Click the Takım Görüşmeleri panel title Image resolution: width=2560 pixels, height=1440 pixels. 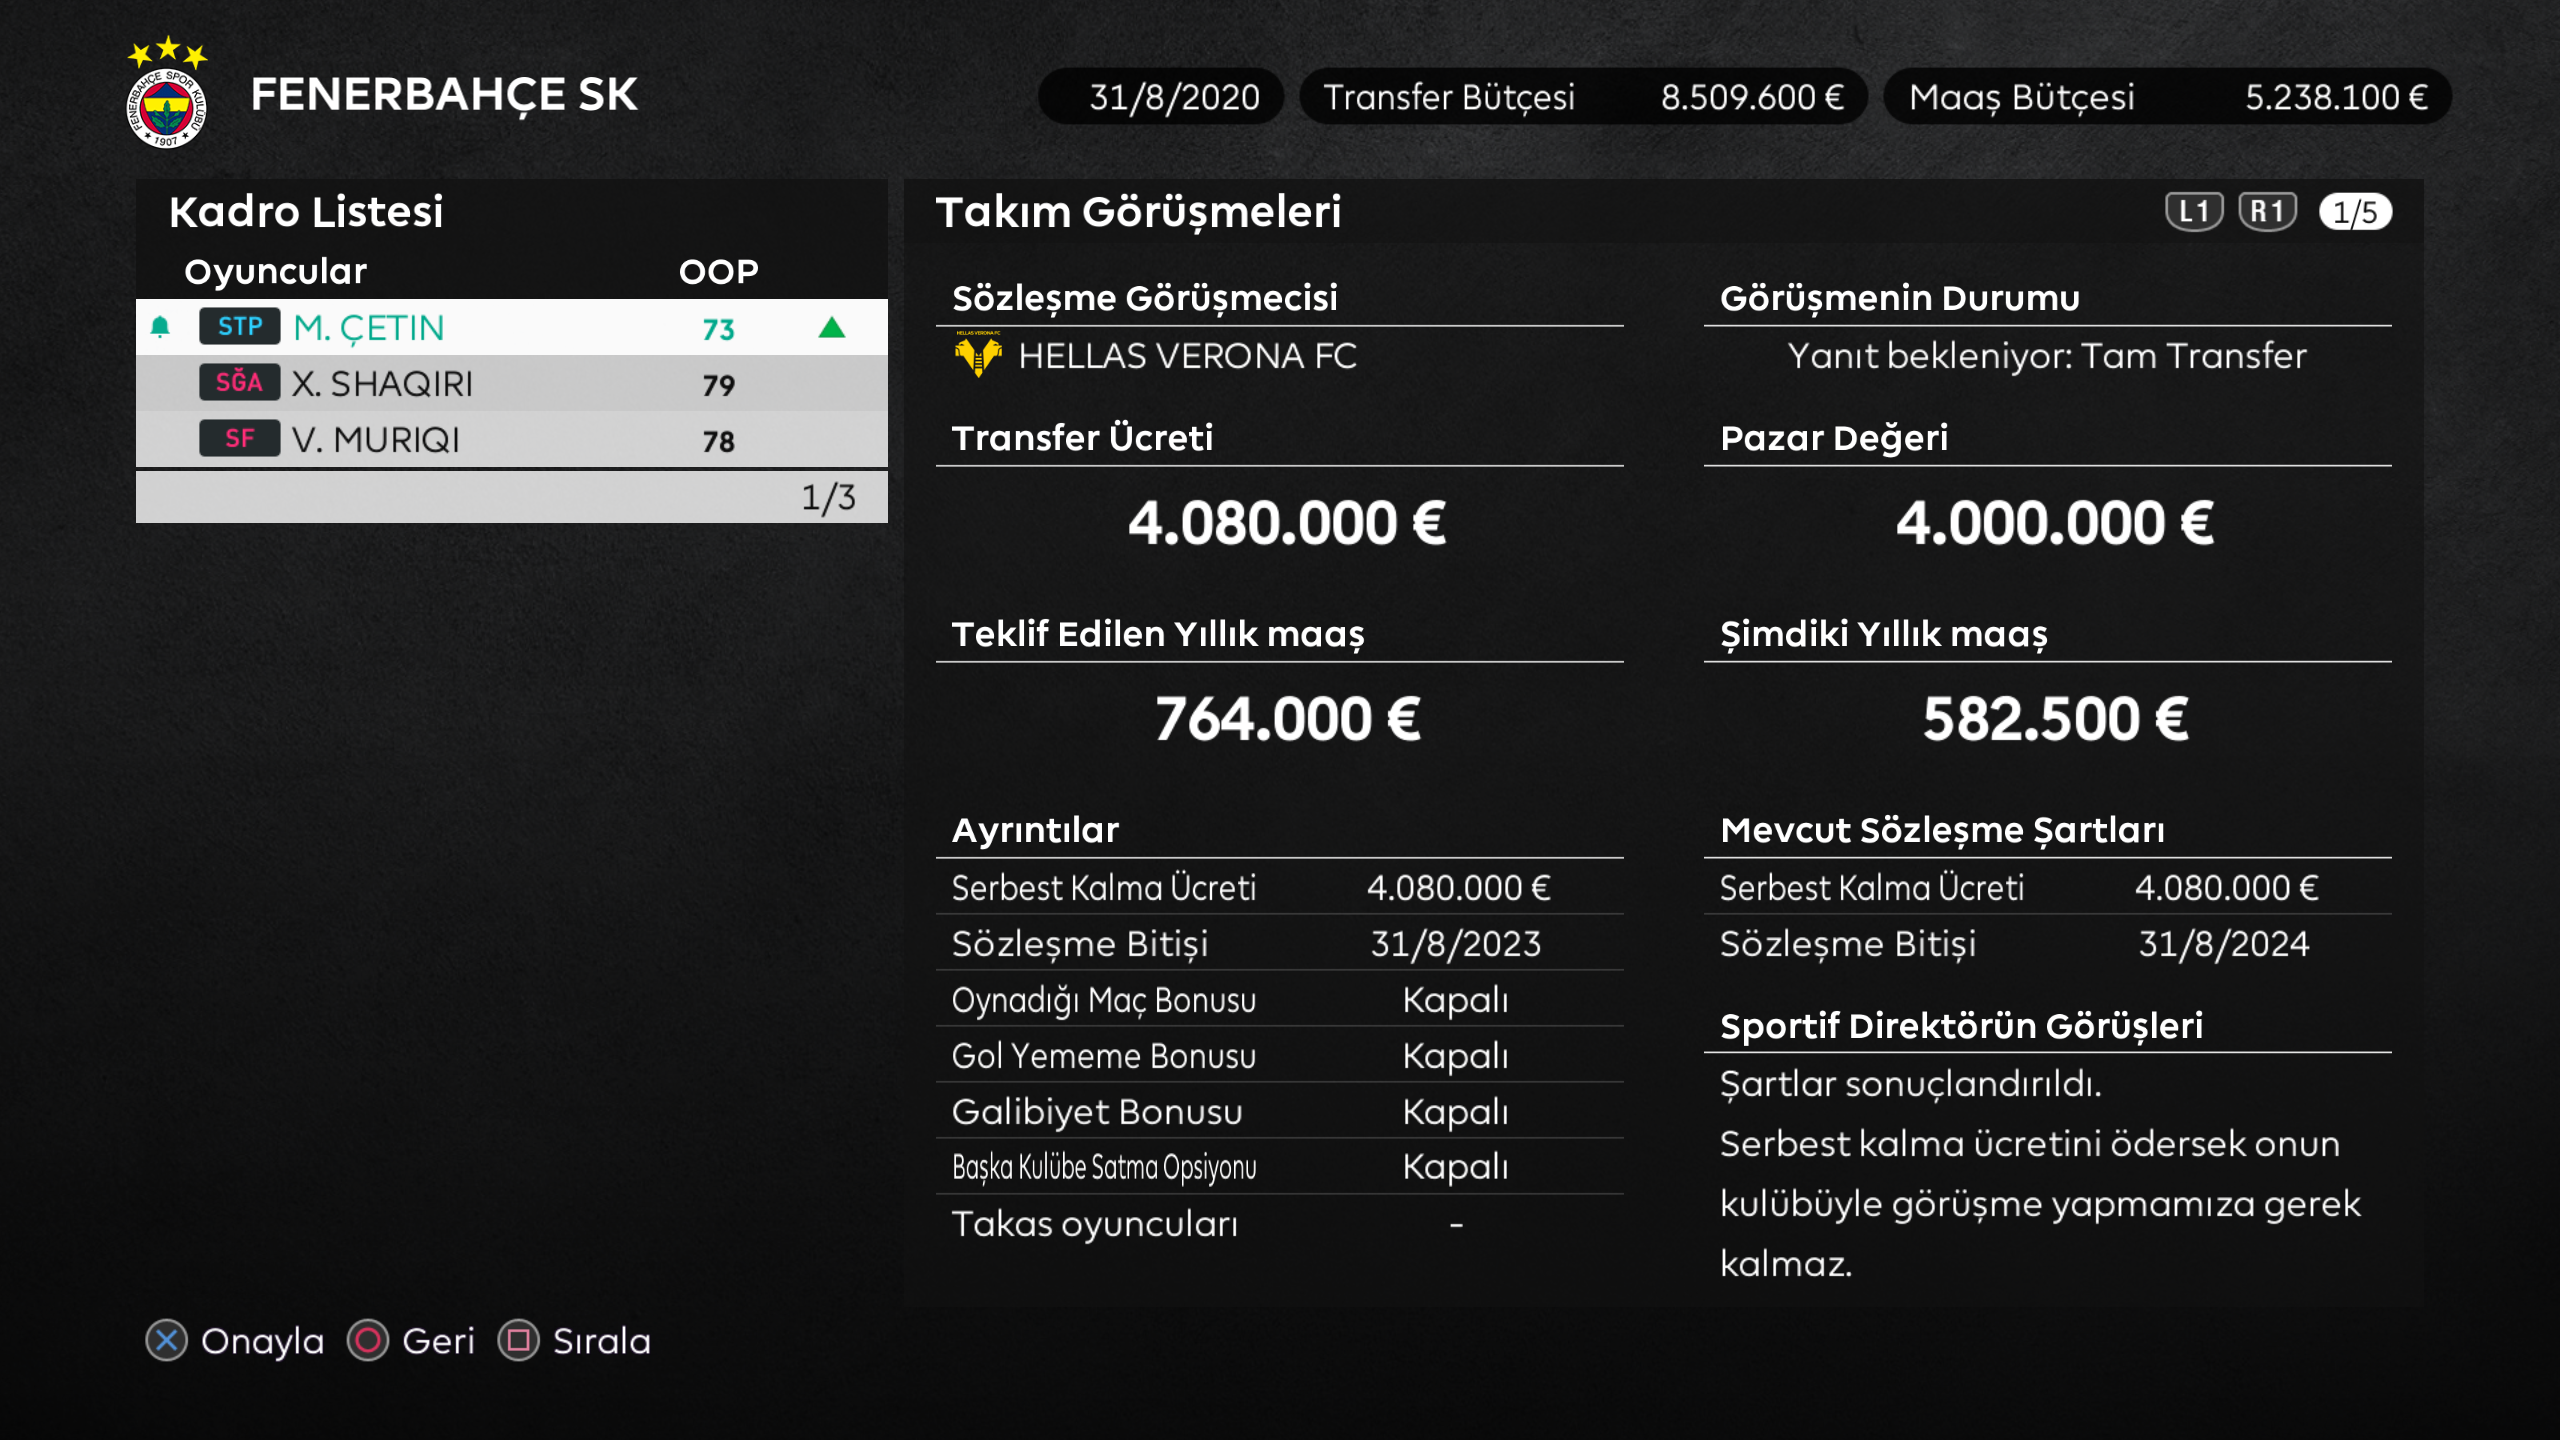click(x=1138, y=212)
